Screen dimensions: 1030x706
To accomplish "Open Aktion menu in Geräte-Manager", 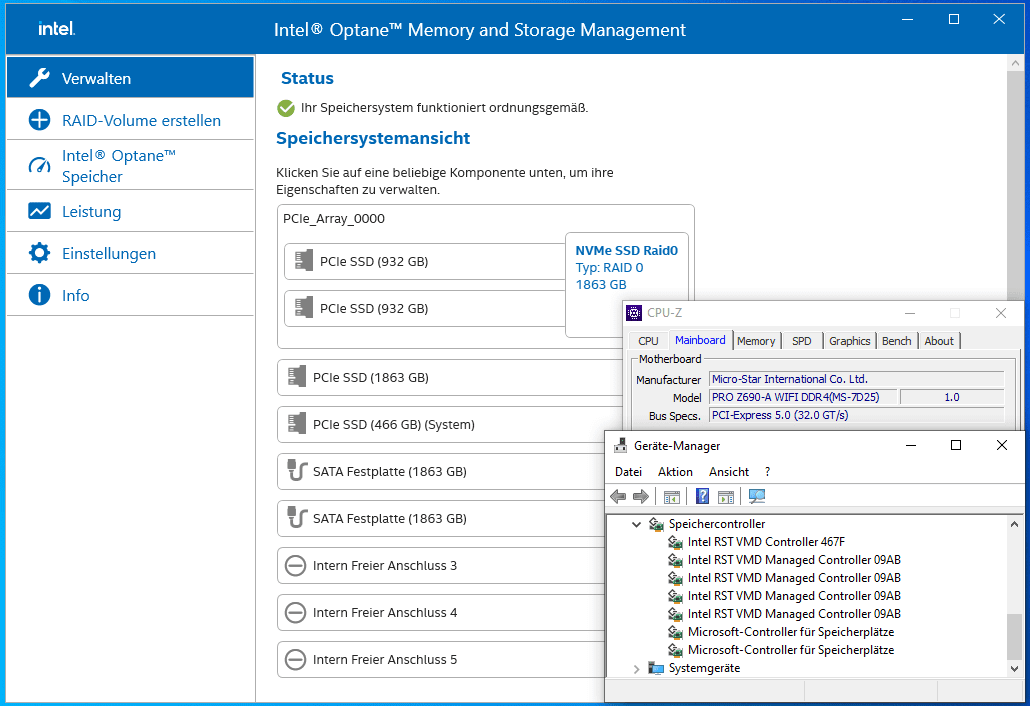I will tap(675, 472).
